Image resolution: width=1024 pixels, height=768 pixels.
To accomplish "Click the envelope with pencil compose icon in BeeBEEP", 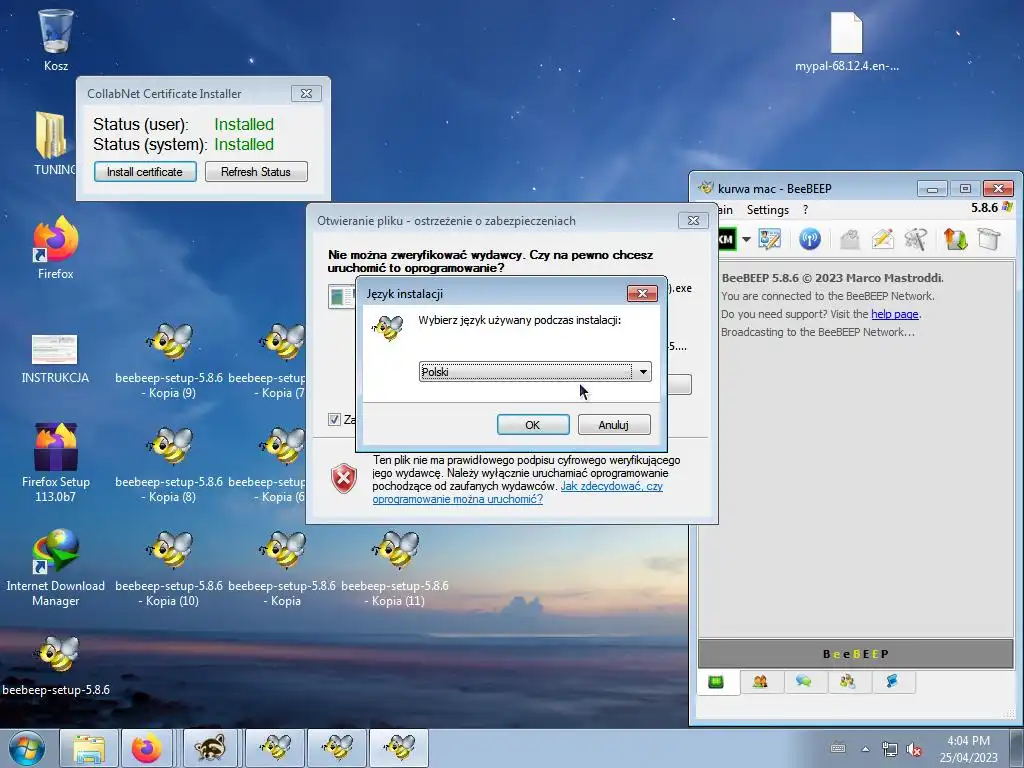I will click(x=882, y=239).
